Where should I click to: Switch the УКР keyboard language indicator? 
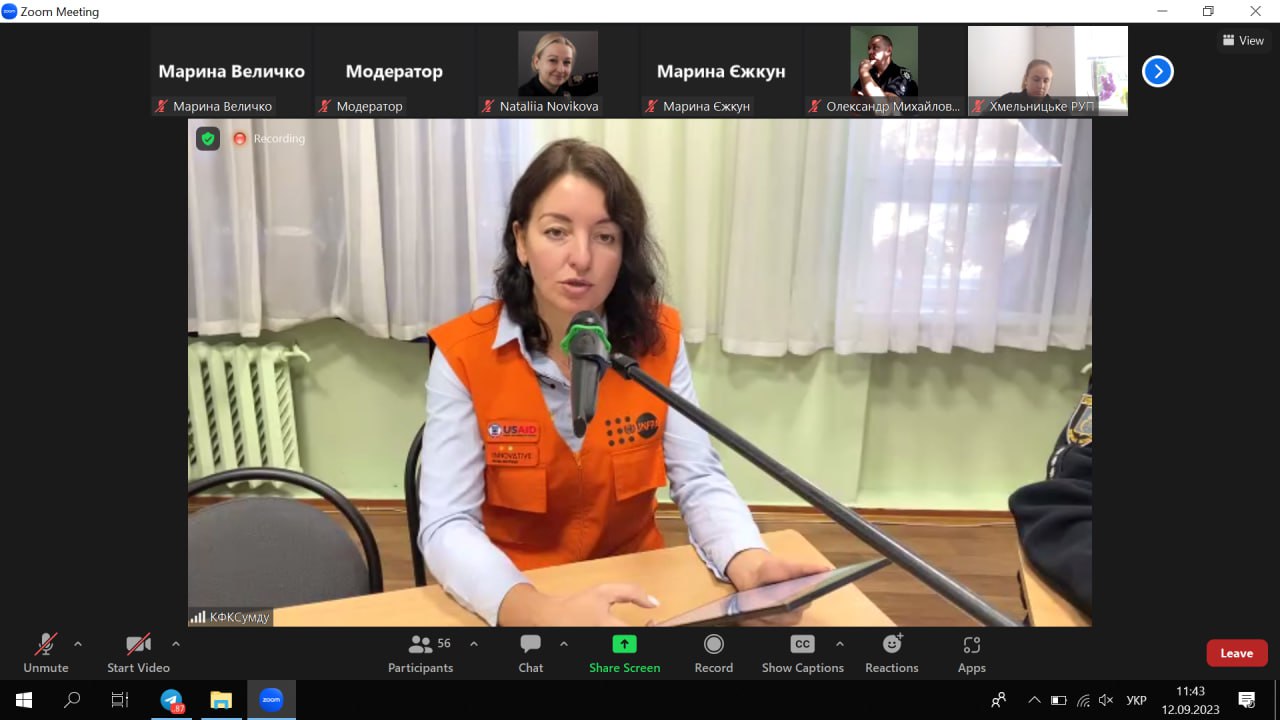click(x=1136, y=700)
